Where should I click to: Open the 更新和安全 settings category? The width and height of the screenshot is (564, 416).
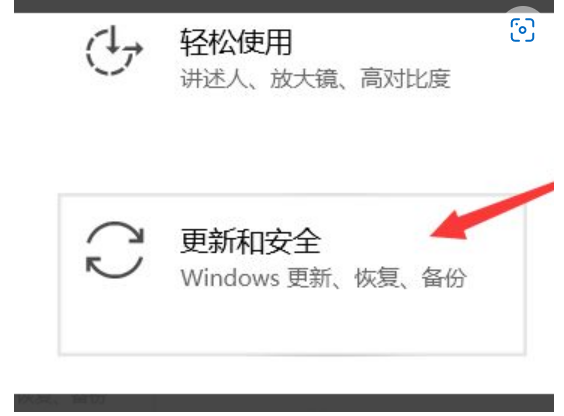coord(250,241)
